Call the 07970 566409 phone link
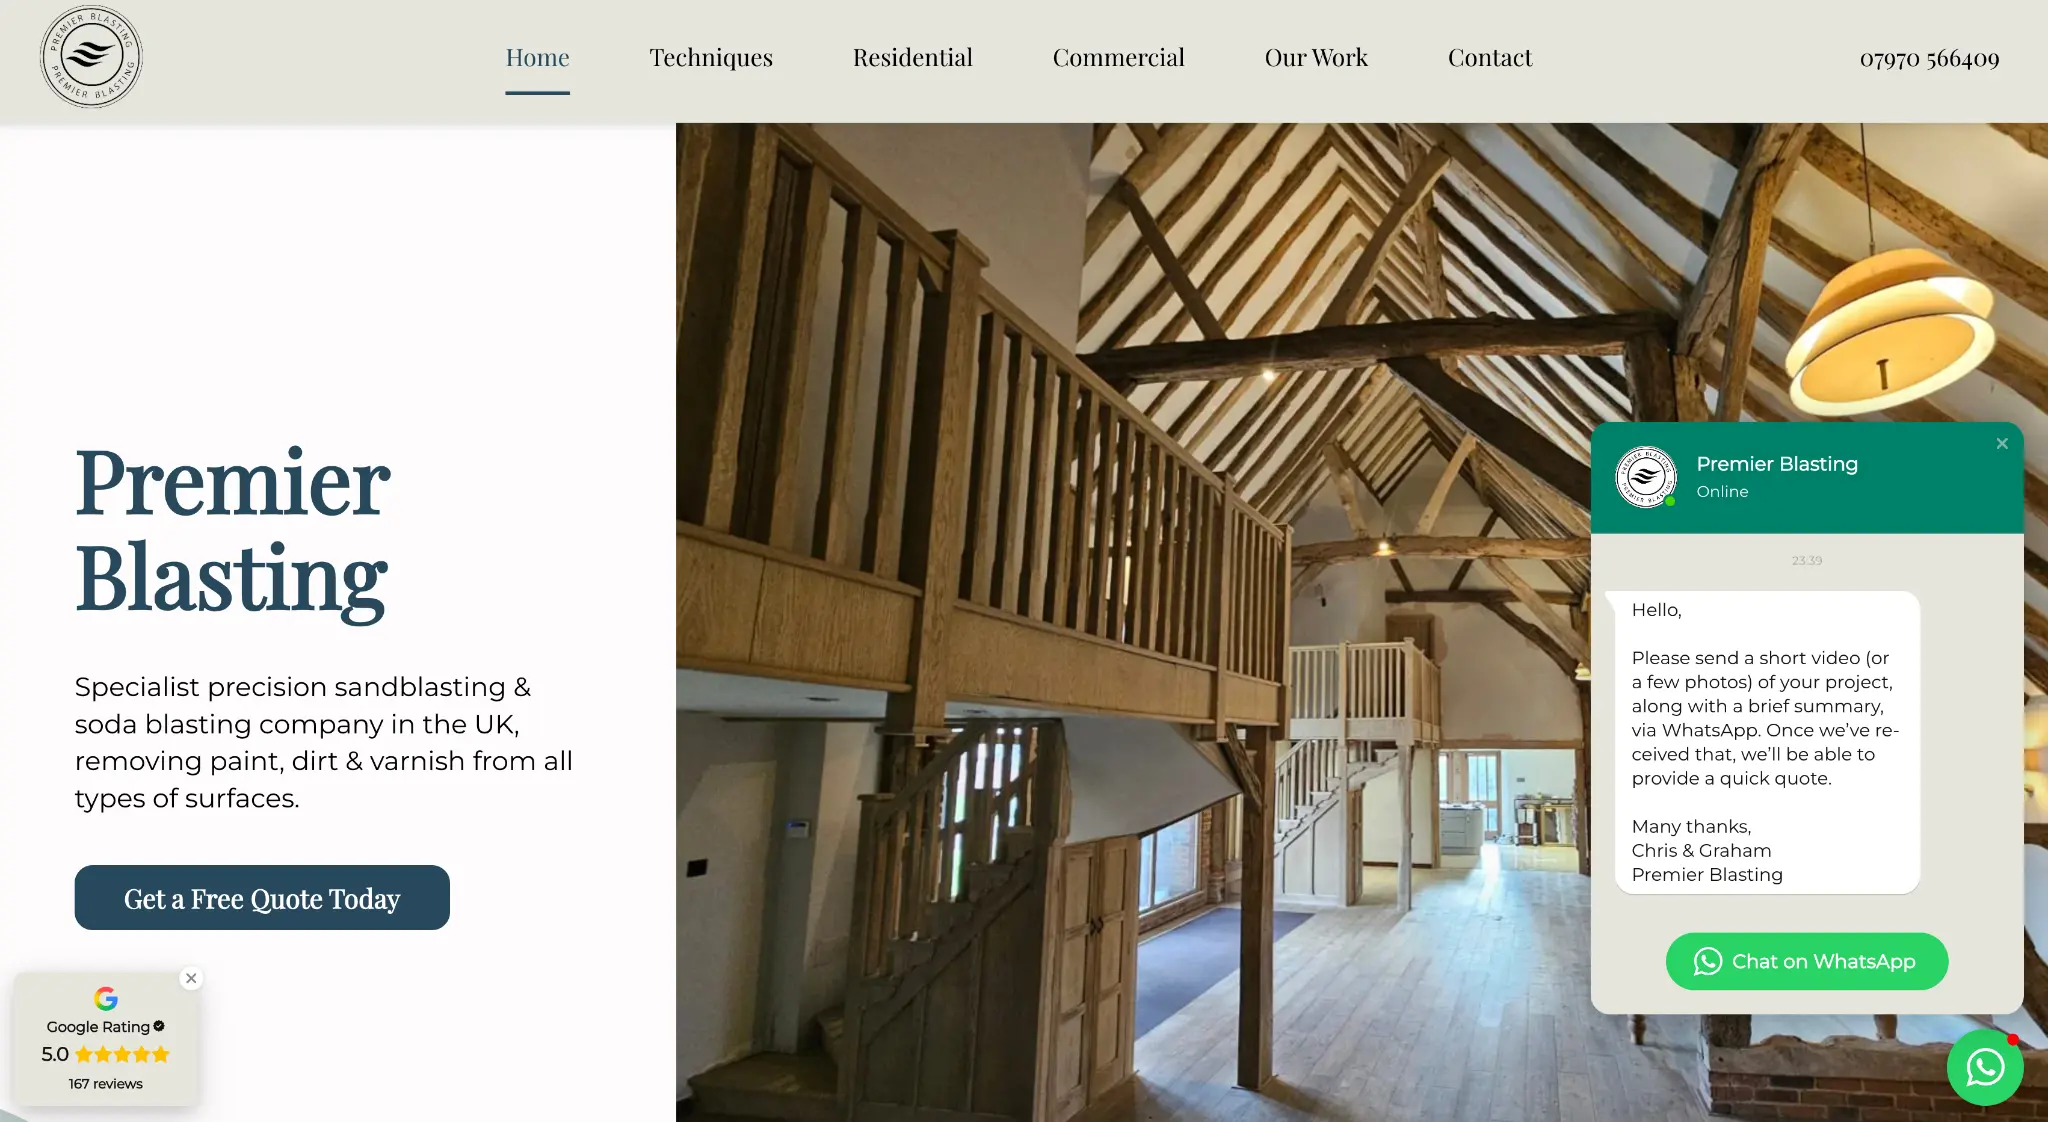Viewport: 2048px width, 1122px height. (x=1929, y=59)
